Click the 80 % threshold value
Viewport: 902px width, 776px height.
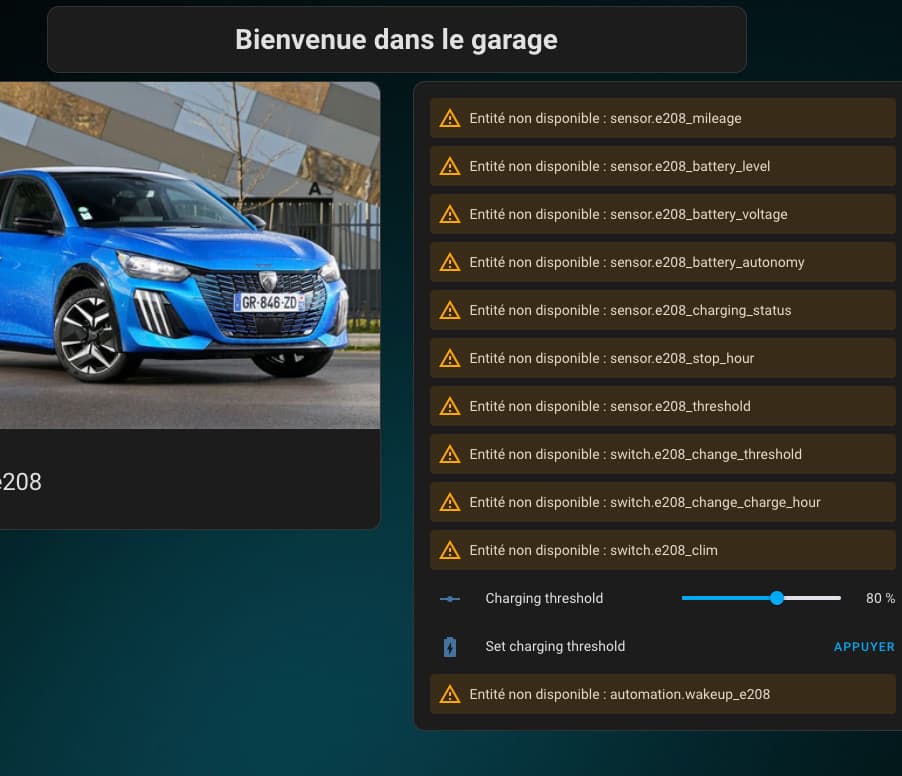880,599
